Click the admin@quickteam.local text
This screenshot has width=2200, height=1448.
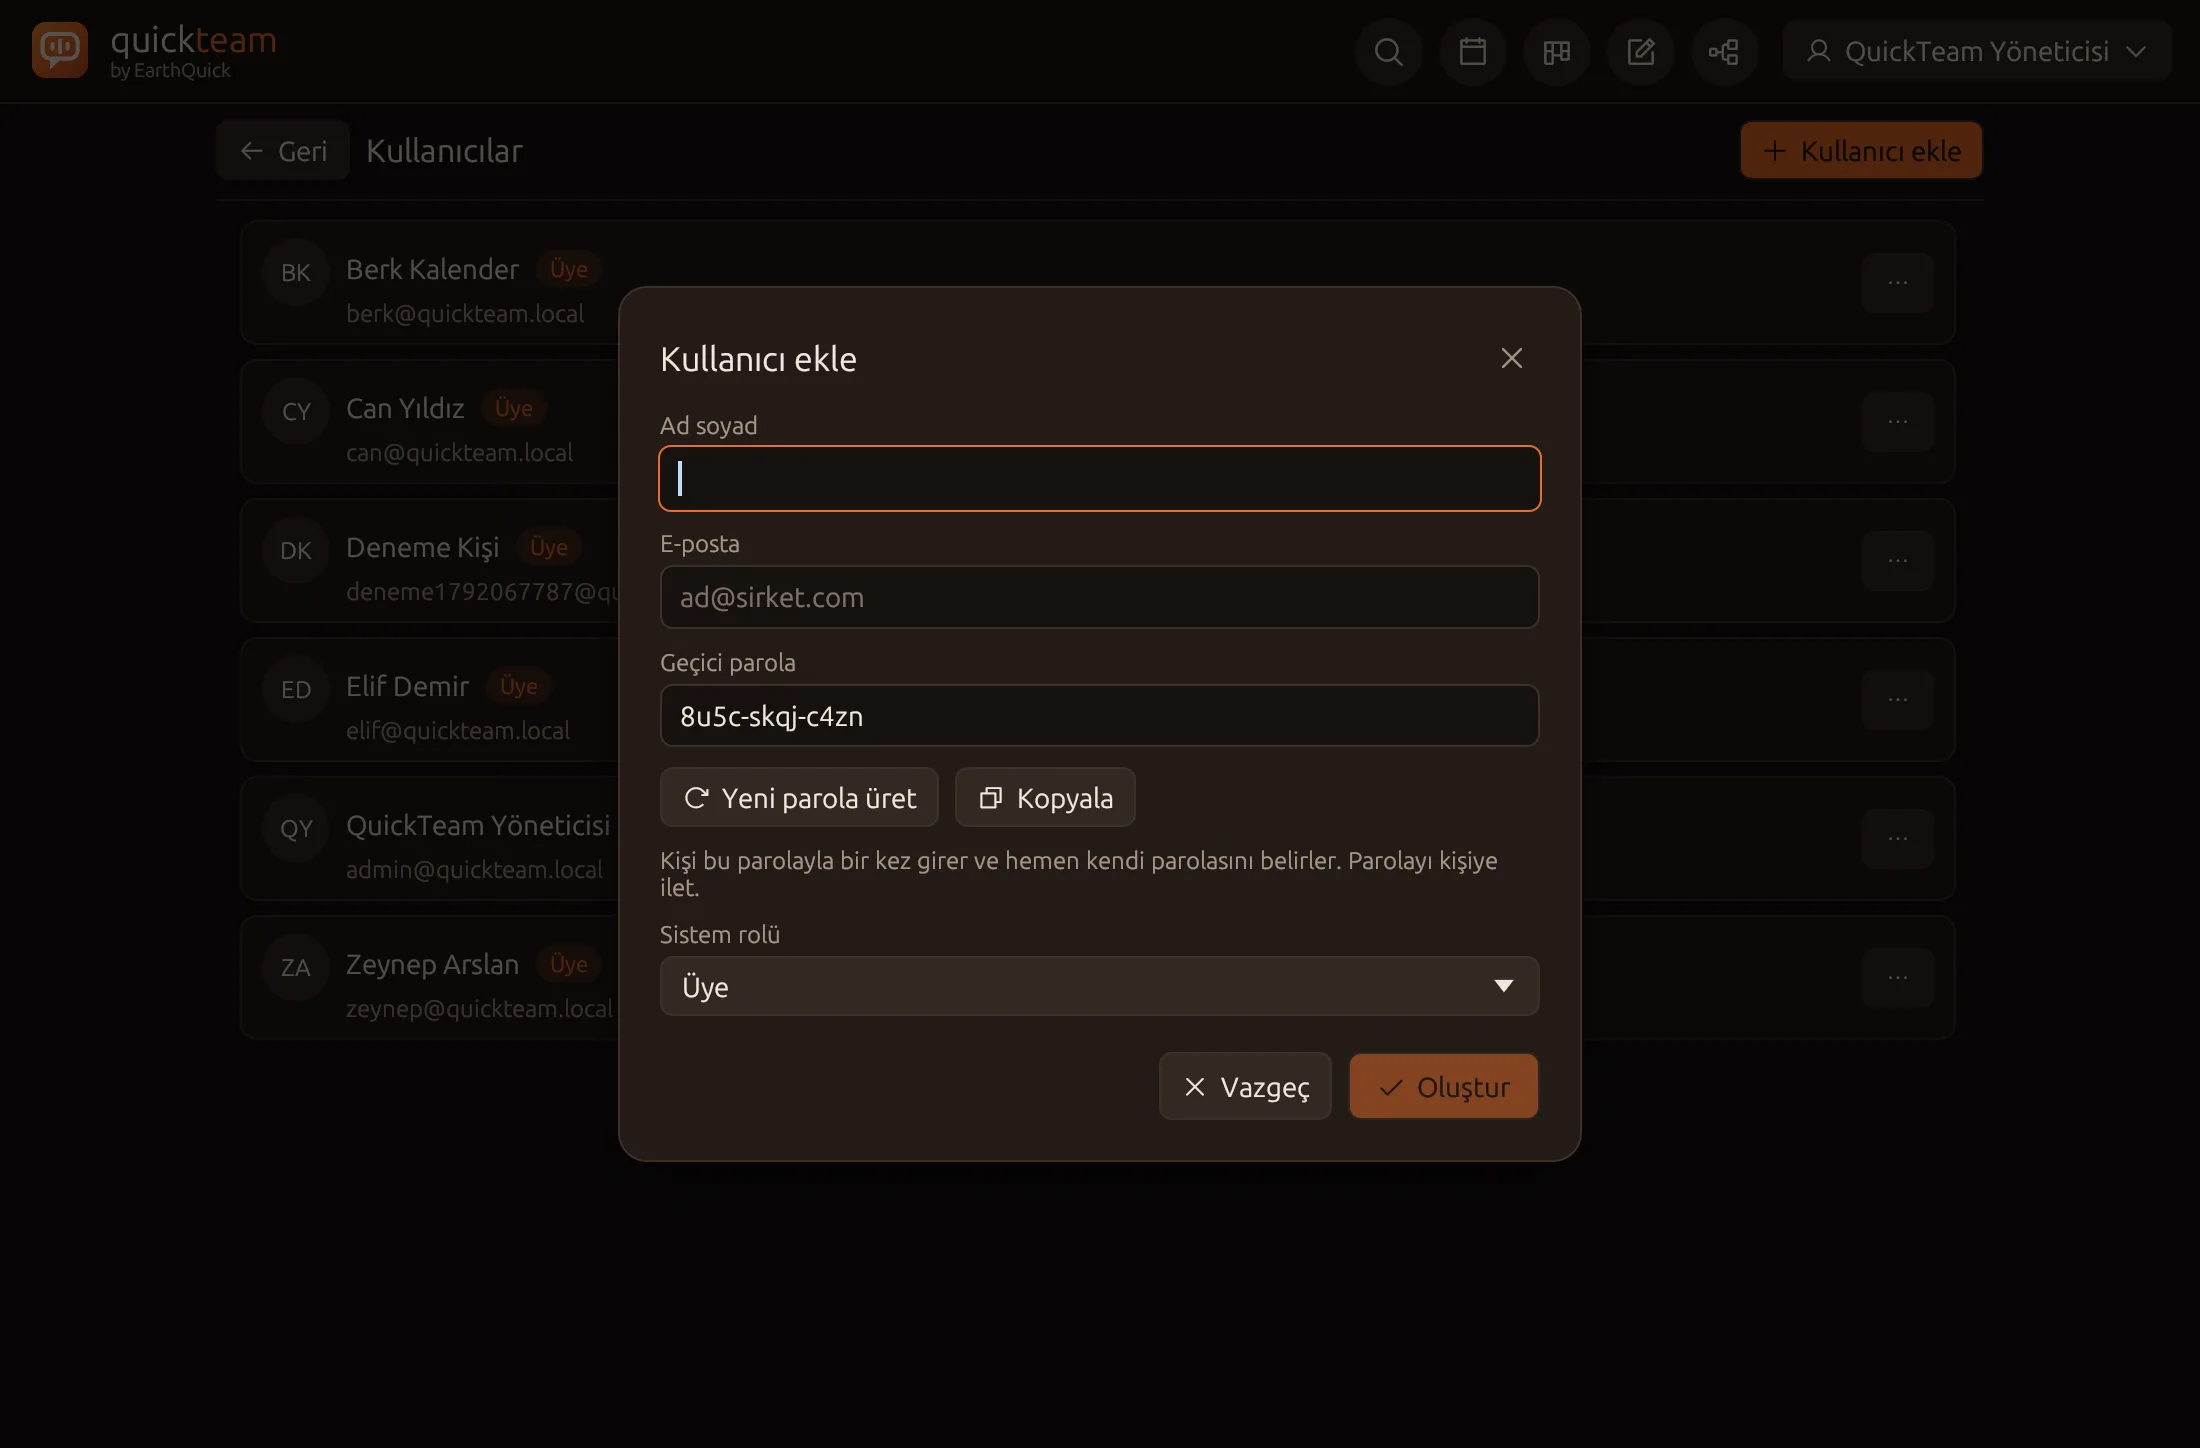[474, 870]
